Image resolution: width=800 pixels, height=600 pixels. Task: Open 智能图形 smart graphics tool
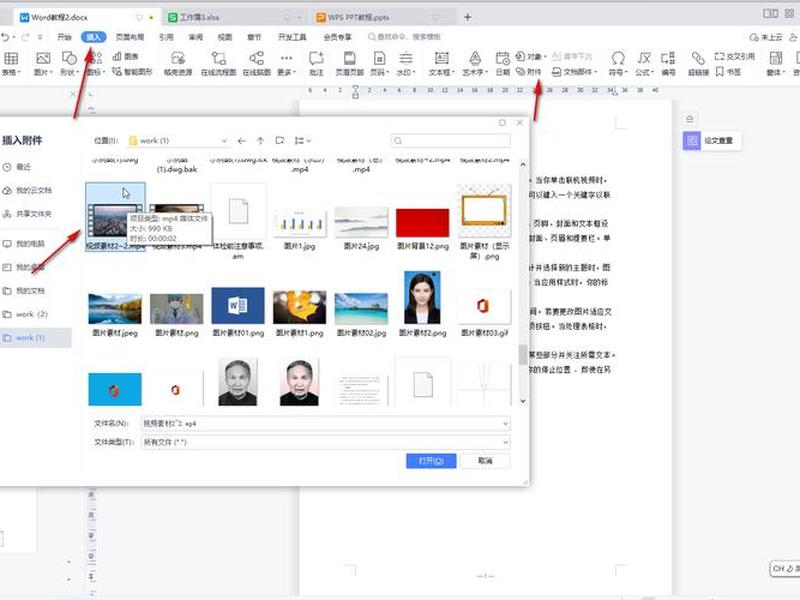point(132,71)
